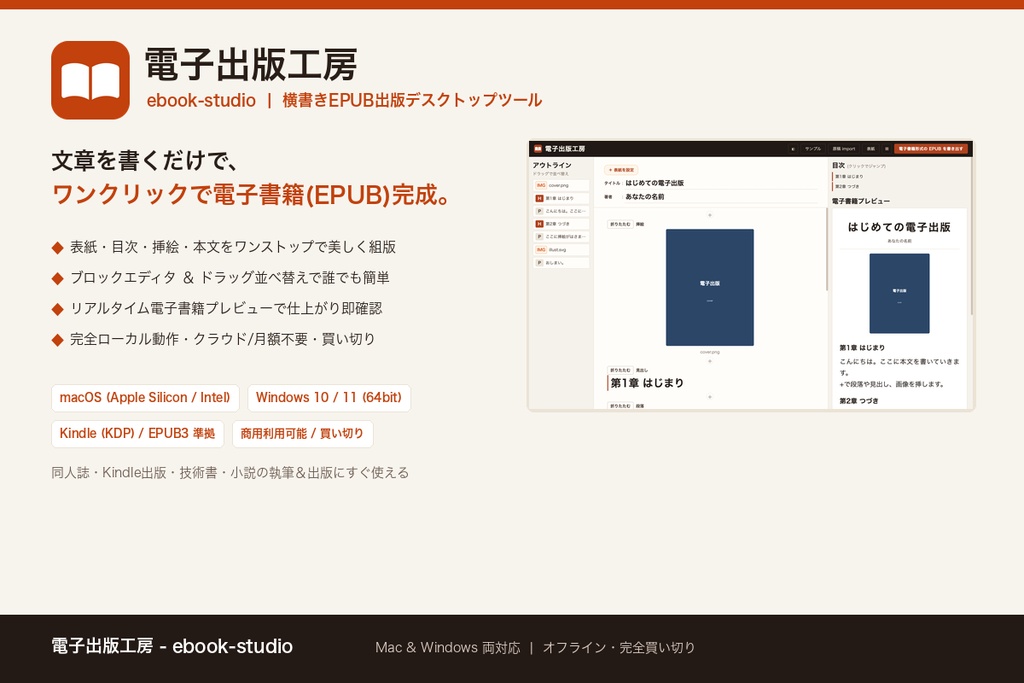The width and height of the screenshot is (1024, 683).
Task: Click the 表紙 button in the top bar
Action: pos(871,149)
